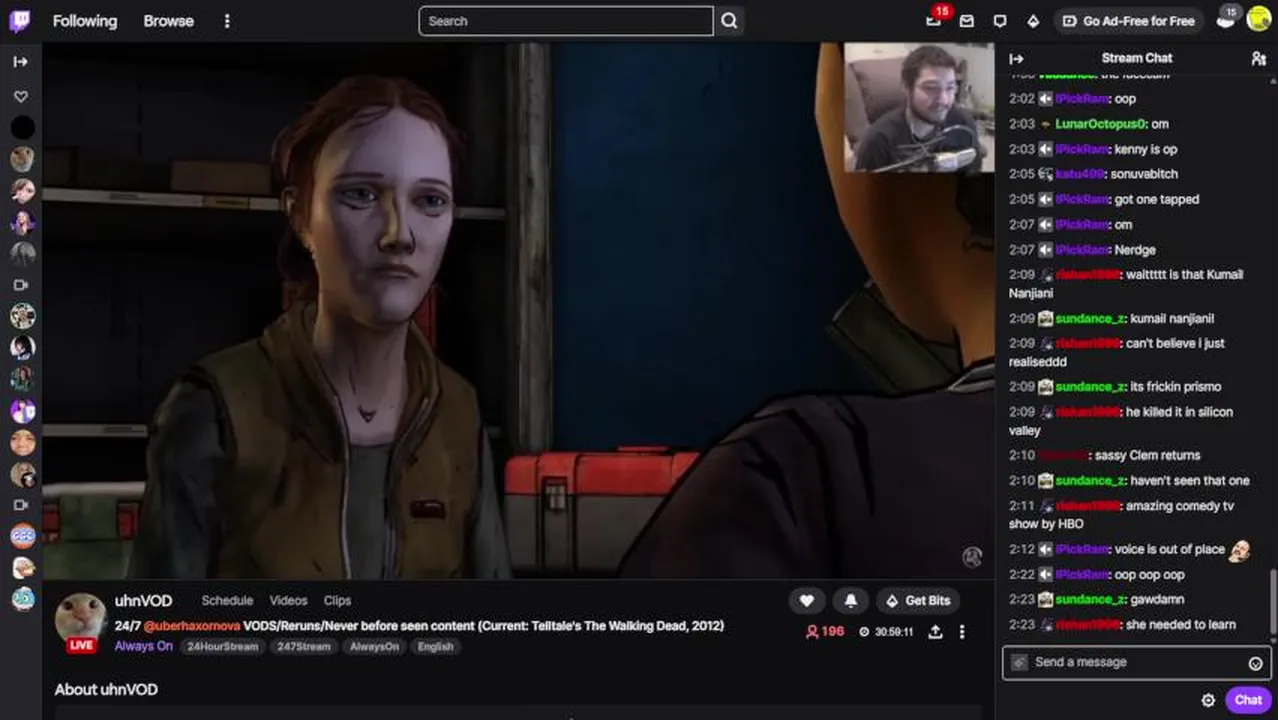Open the Videos tab of uhnVOD
The image size is (1278, 720).
(x=288, y=600)
